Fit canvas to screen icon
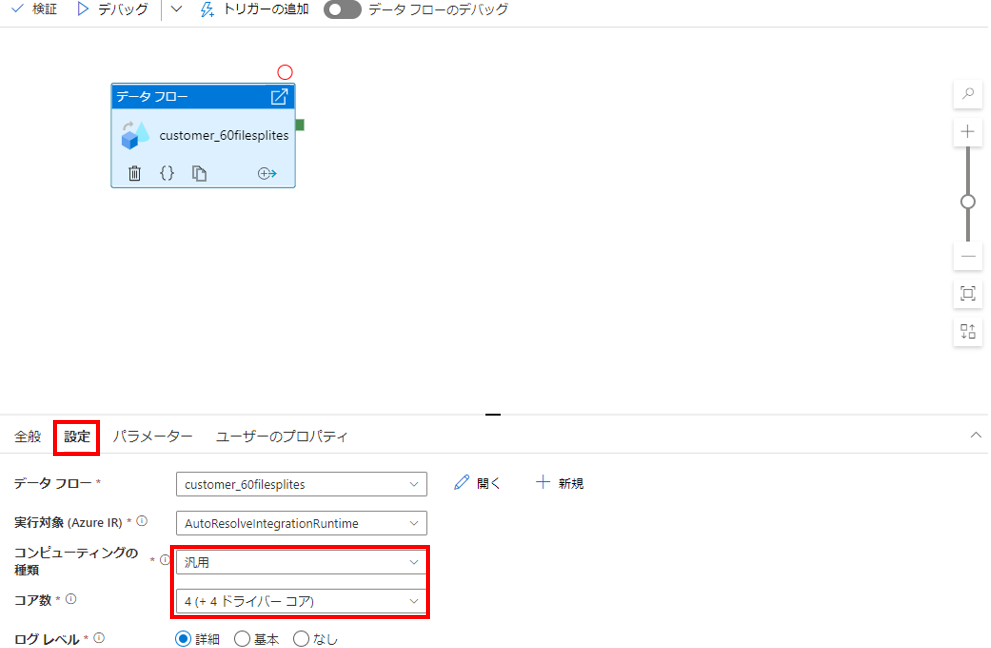This screenshot has width=991, height=648. pyautogui.click(x=968, y=293)
